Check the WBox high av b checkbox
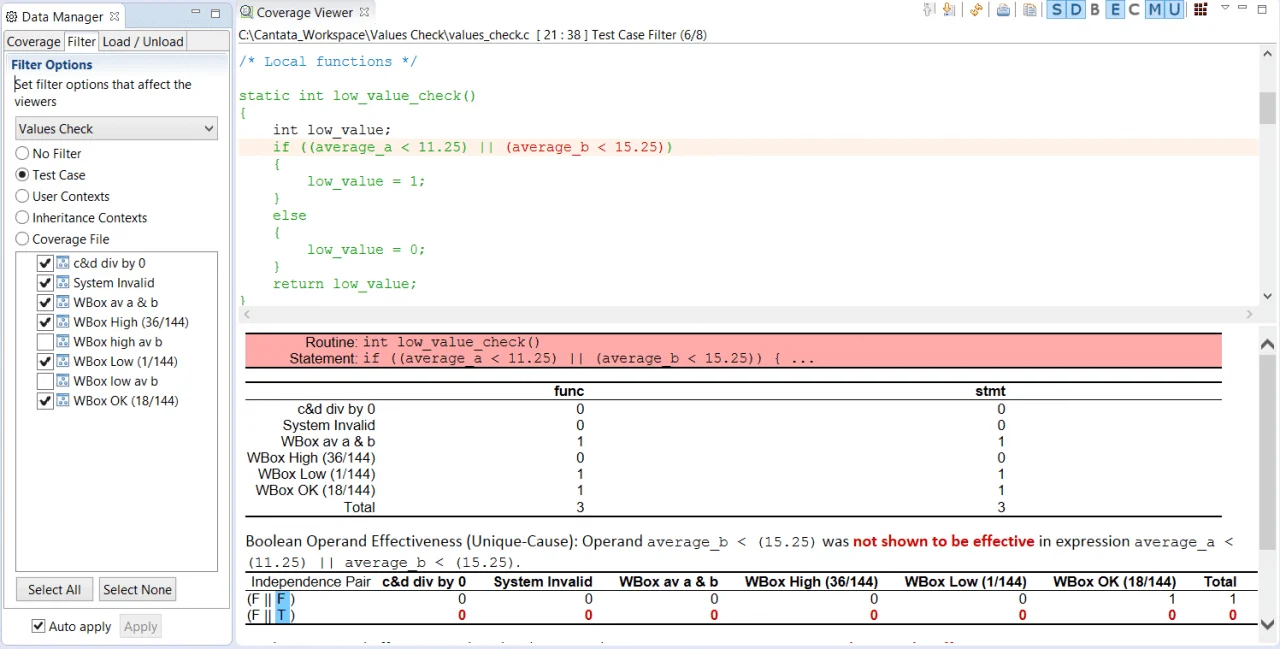The image size is (1280, 649). [x=44, y=341]
